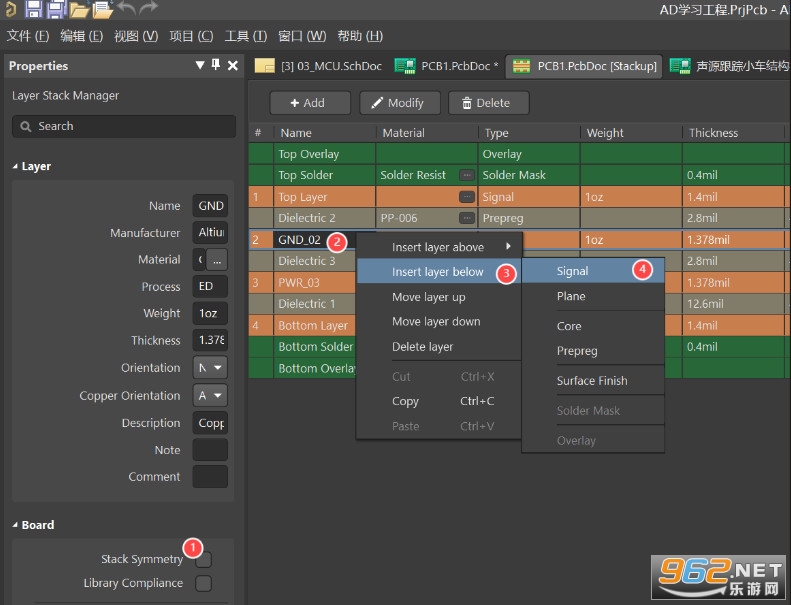This screenshot has height=605, width=791.
Task: Click ellipsis in Top Layer material cell
Action: [467, 197]
